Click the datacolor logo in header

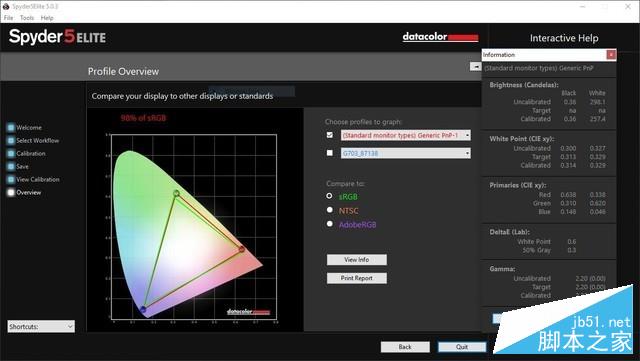click(x=440, y=37)
